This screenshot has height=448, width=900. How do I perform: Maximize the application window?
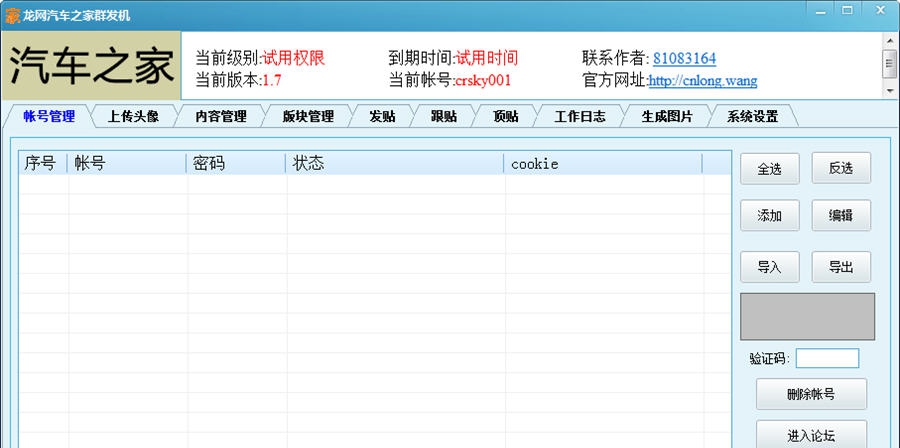tap(847, 11)
